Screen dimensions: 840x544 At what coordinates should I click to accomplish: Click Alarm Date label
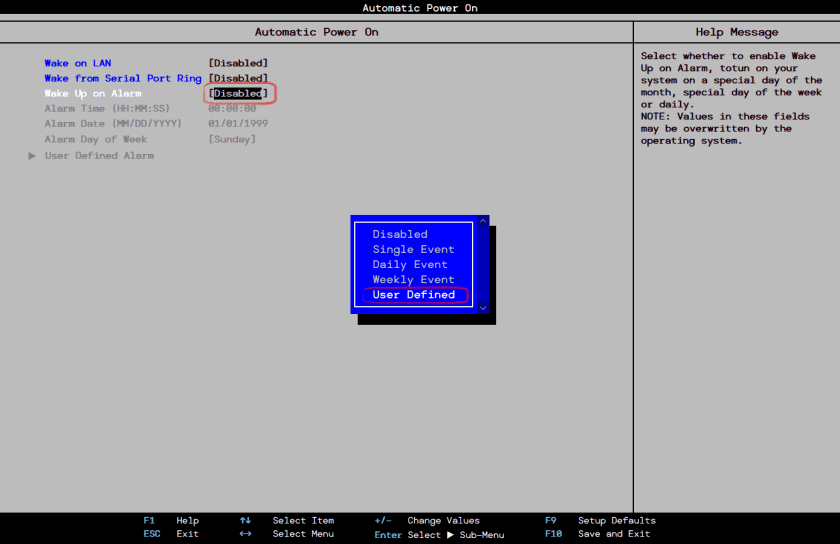point(113,123)
